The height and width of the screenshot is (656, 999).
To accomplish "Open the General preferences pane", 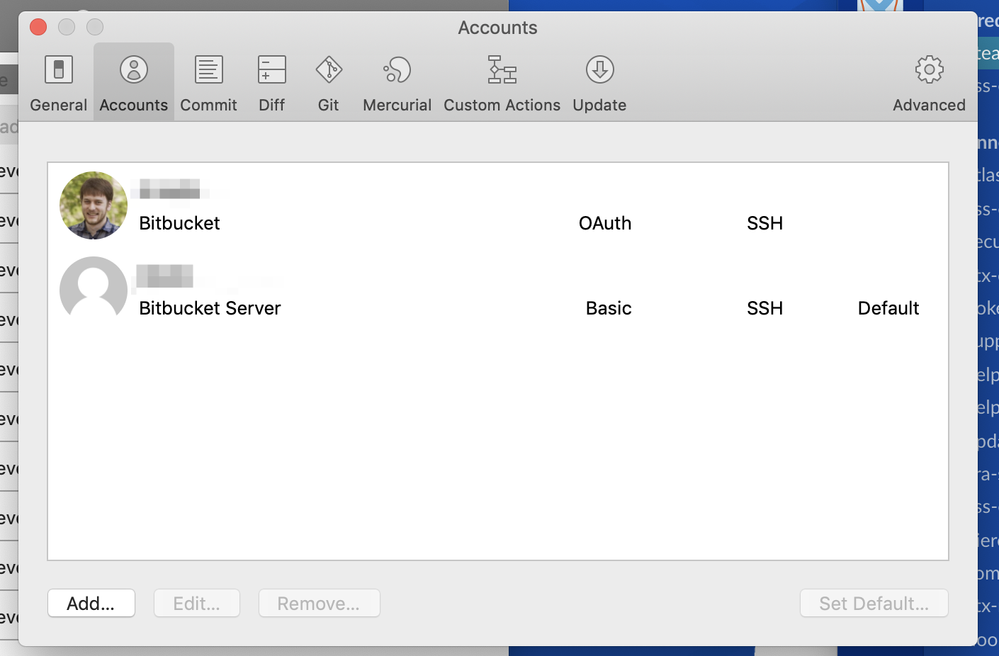I will coord(58,82).
